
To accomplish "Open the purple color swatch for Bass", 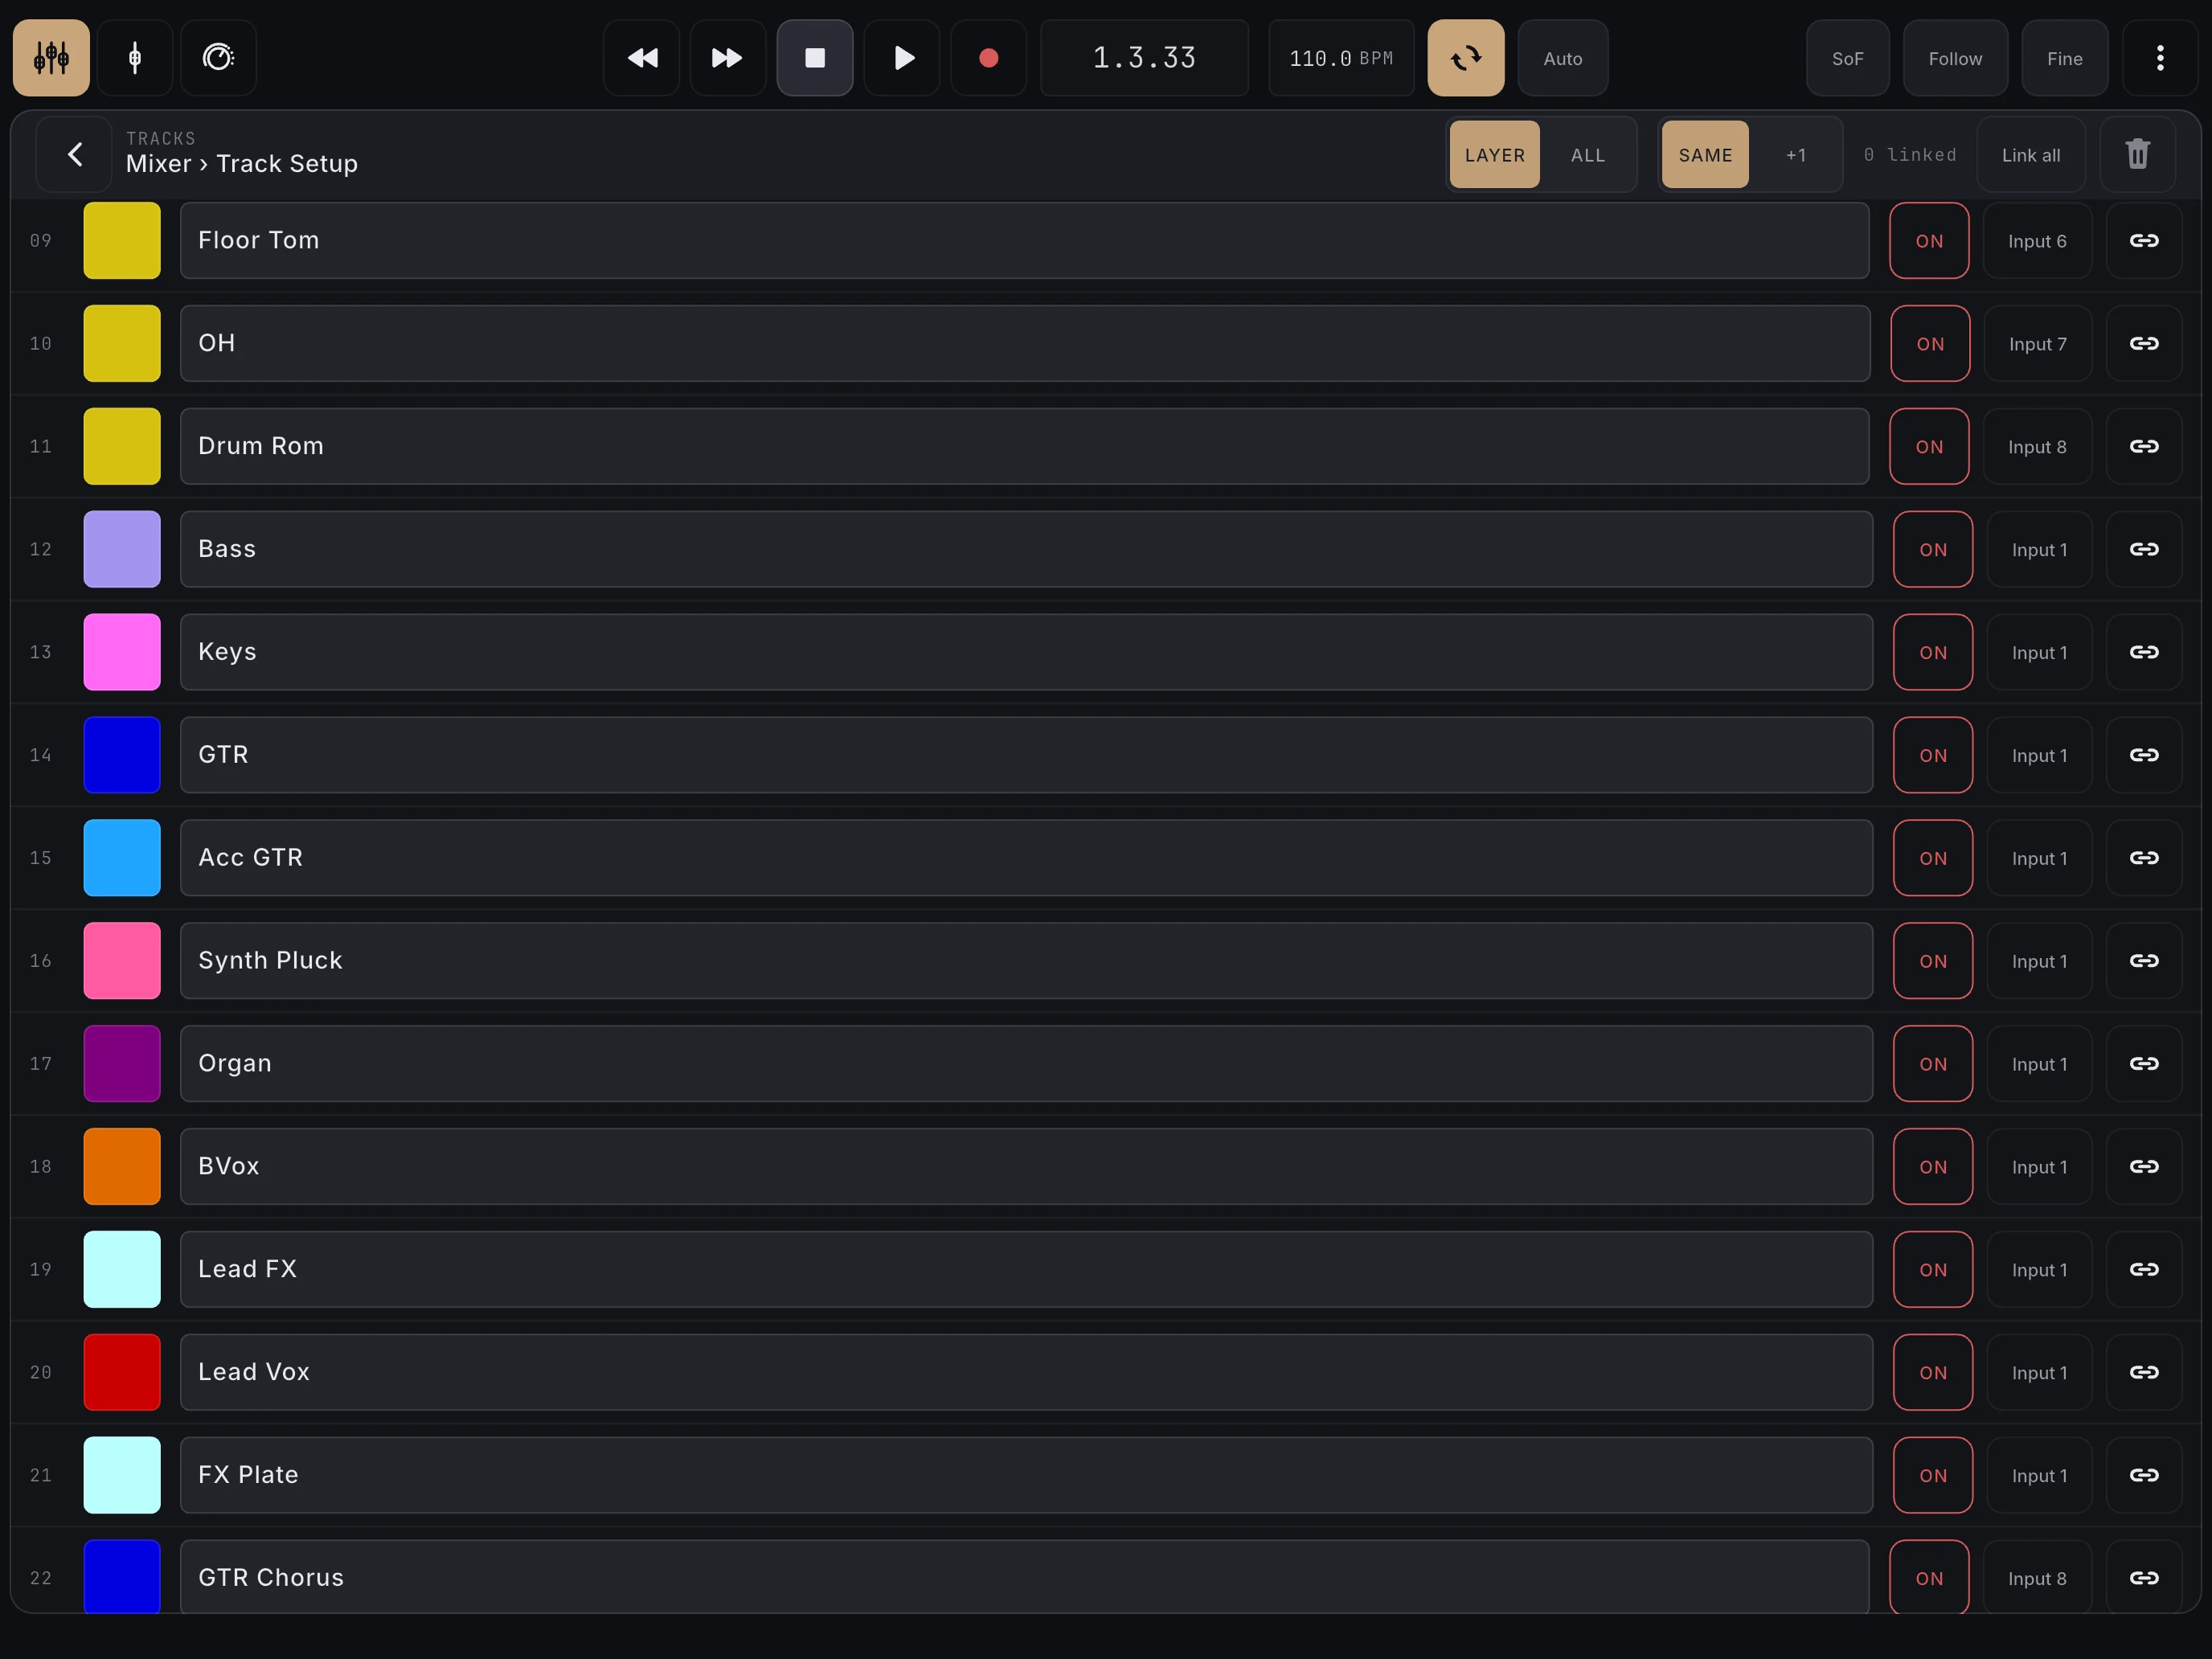I will (122, 549).
